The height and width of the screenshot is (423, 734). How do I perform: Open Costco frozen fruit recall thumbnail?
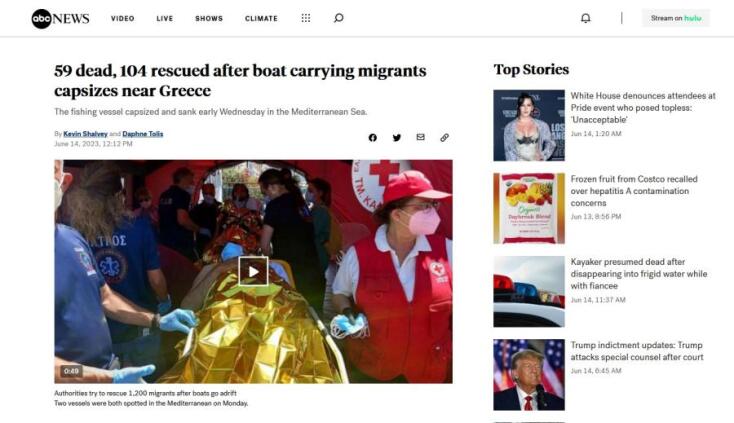click(x=529, y=208)
